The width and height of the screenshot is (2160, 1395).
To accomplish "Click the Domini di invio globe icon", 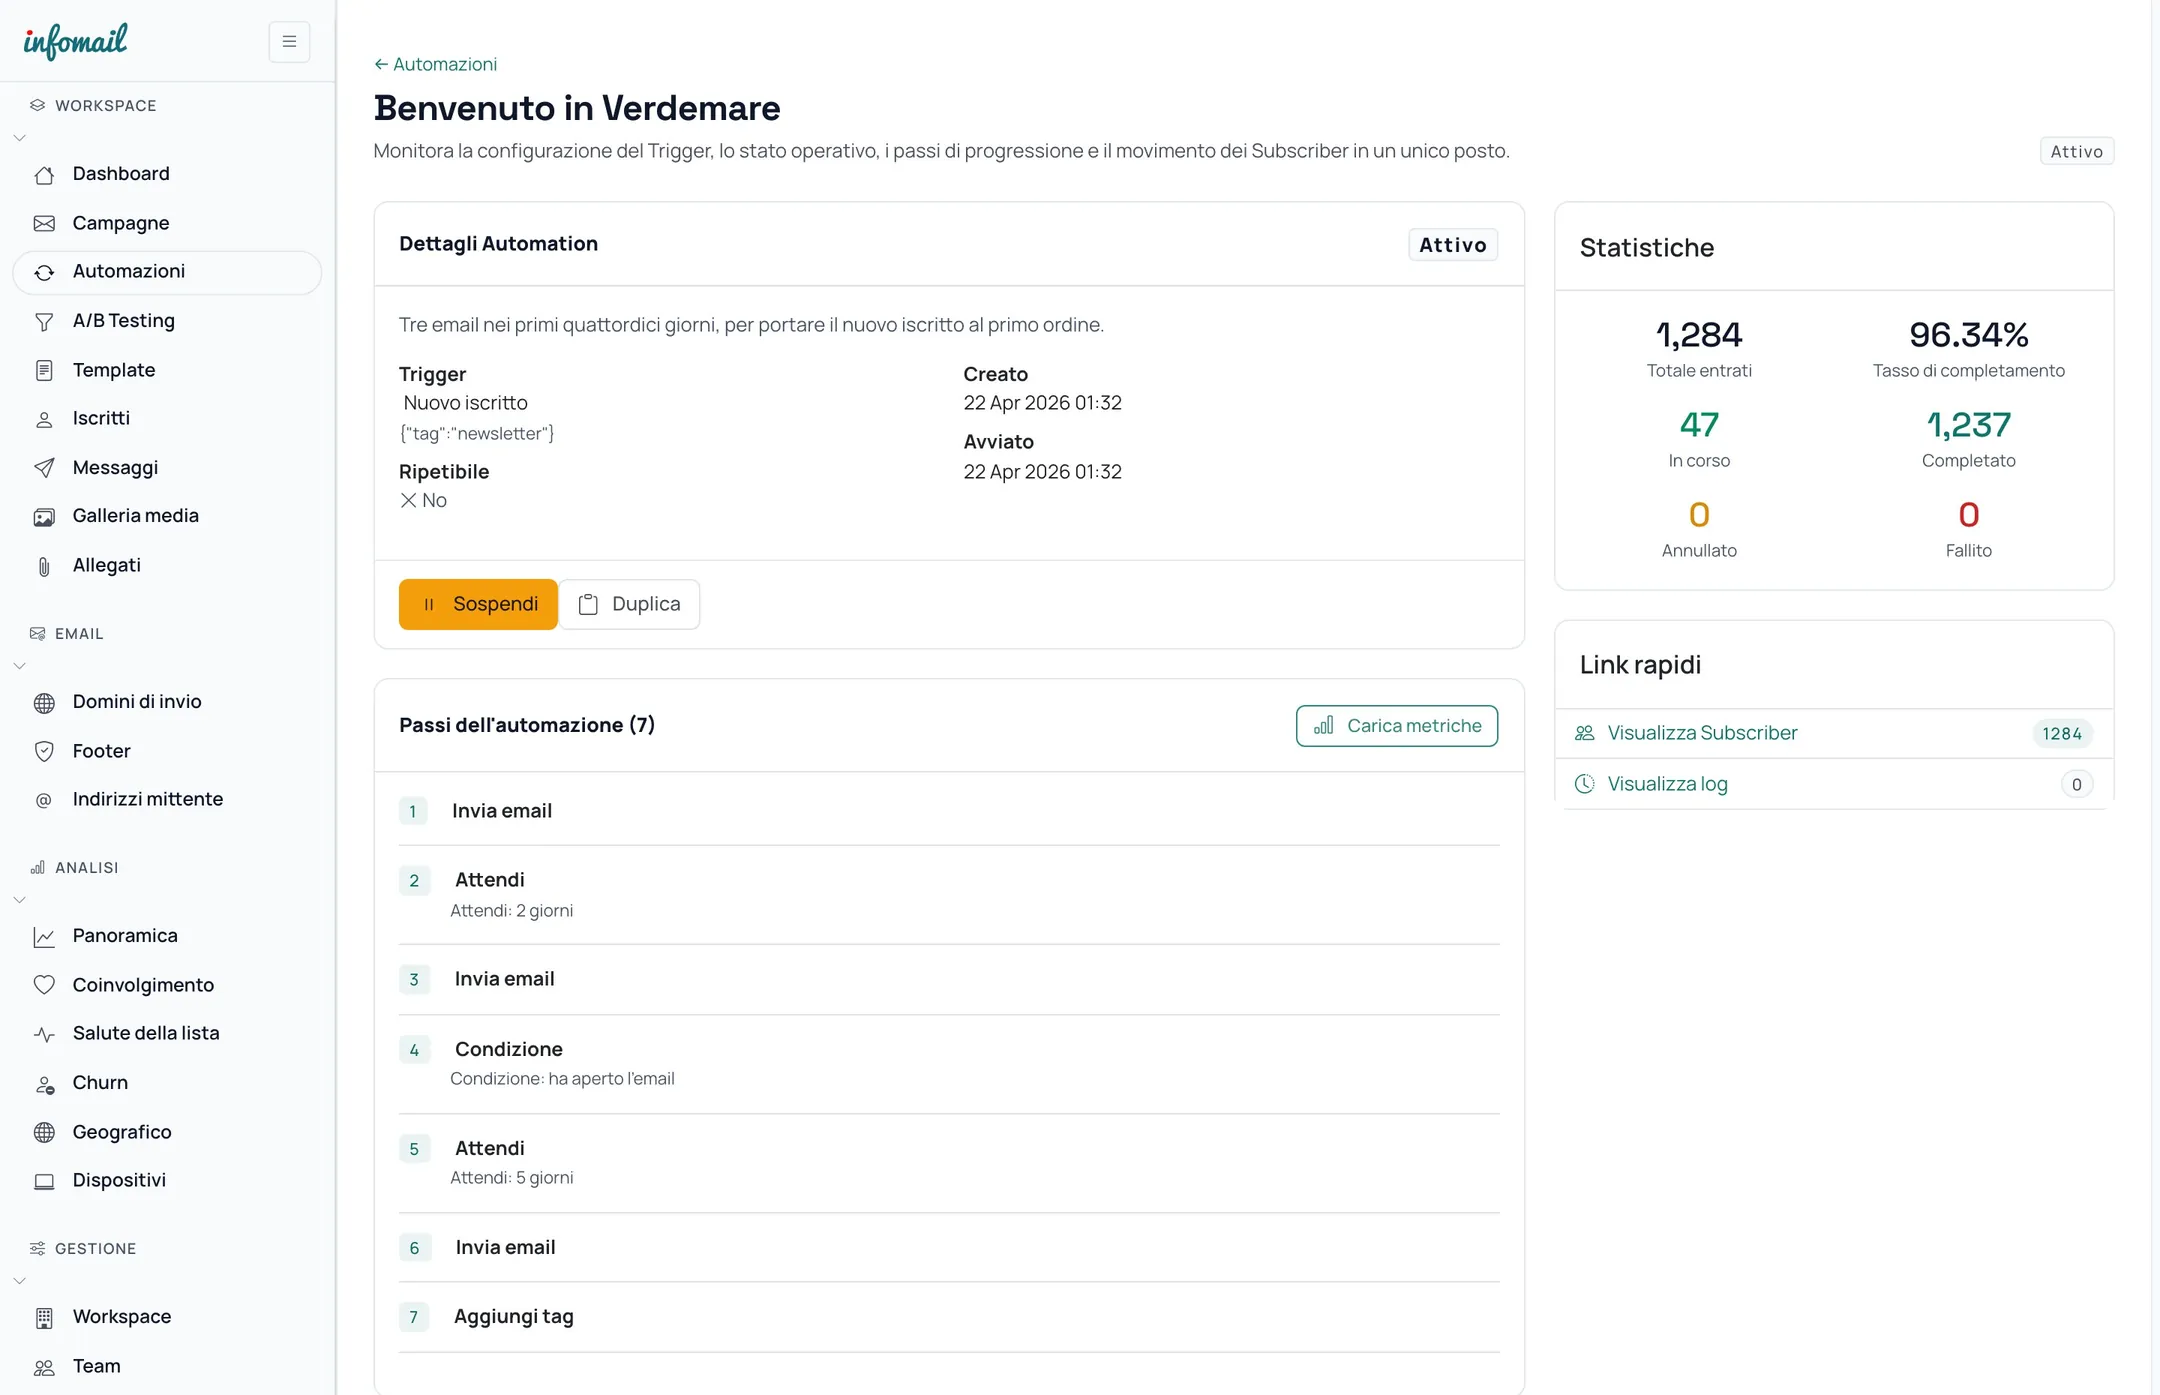I will [x=44, y=703].
